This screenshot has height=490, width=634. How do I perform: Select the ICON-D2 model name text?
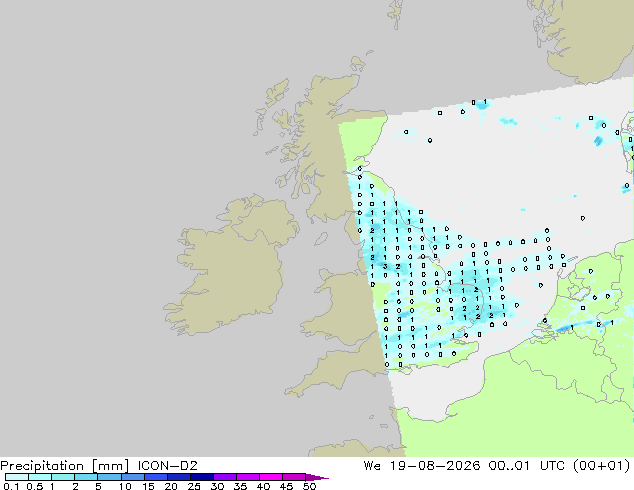(167, 466)
